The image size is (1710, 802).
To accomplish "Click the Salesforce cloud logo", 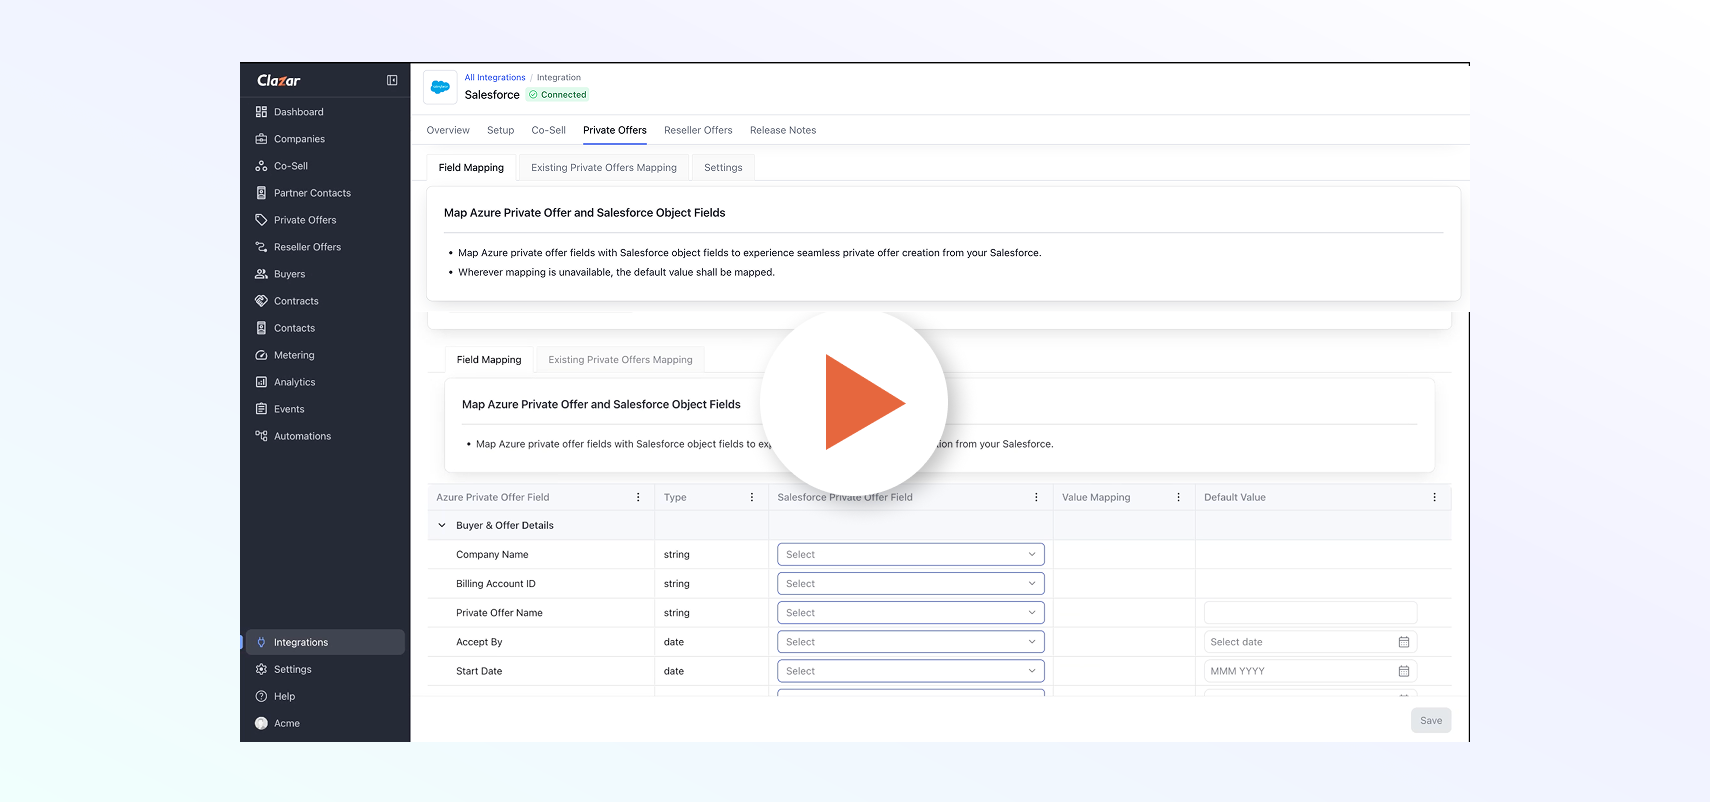I will click(440, 87).
